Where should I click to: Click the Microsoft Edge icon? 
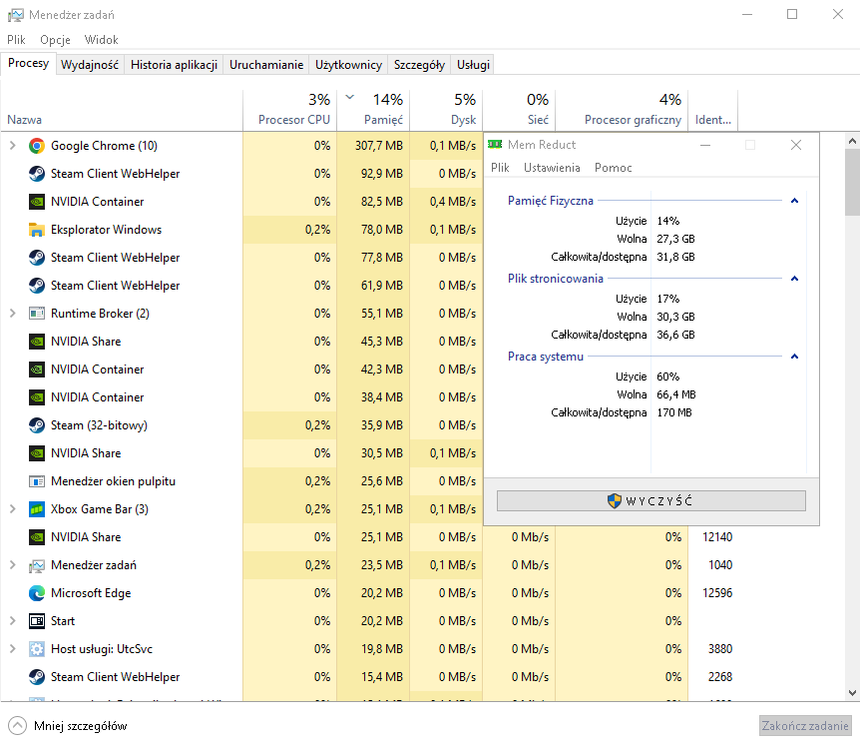pos(37,593)
